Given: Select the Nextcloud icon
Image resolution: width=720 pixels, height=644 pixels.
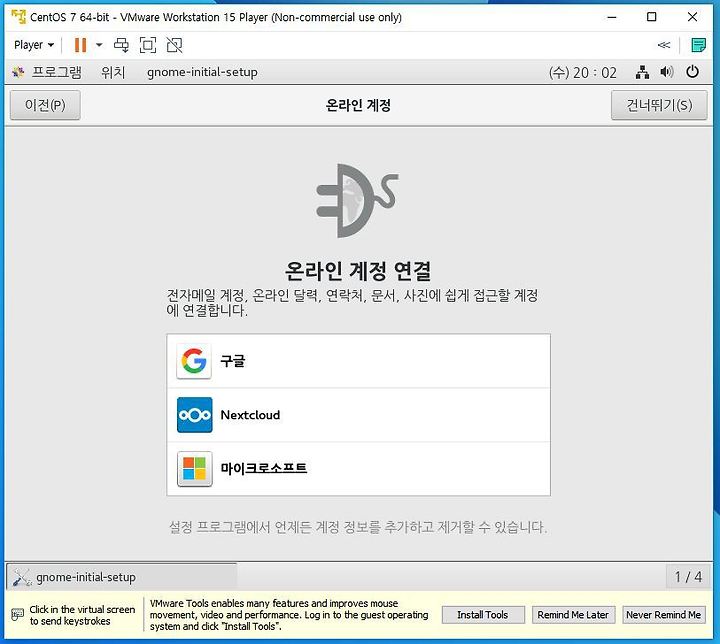Looking at the screenshot, I should coord(194,415).
